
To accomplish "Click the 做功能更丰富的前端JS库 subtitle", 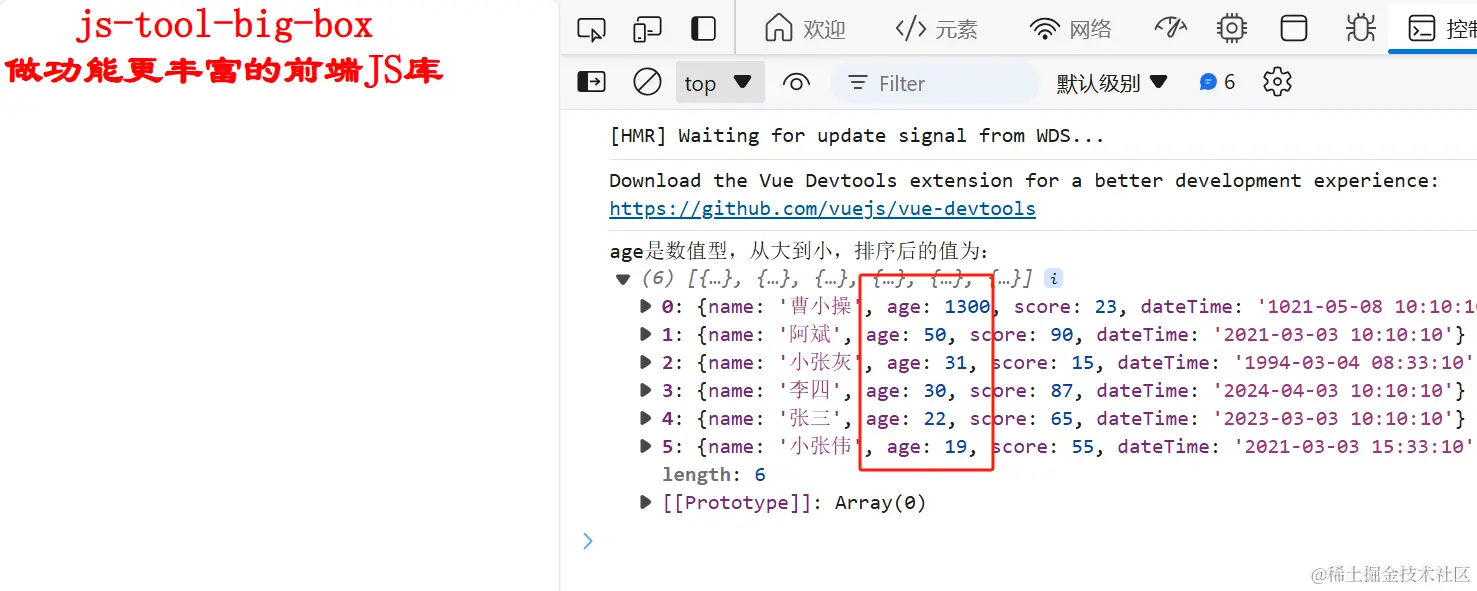I will click(x=223, y=71).
